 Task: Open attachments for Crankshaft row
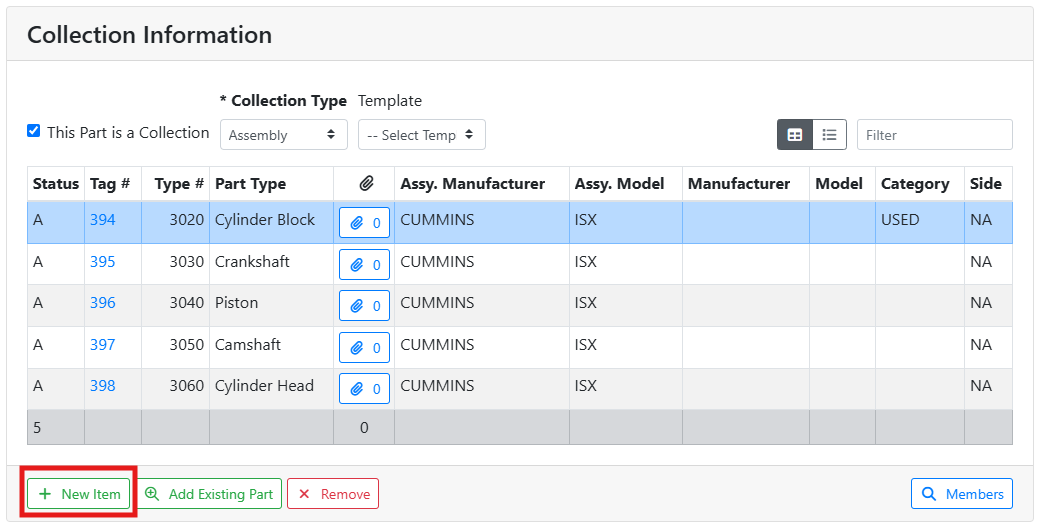point(364,265)
